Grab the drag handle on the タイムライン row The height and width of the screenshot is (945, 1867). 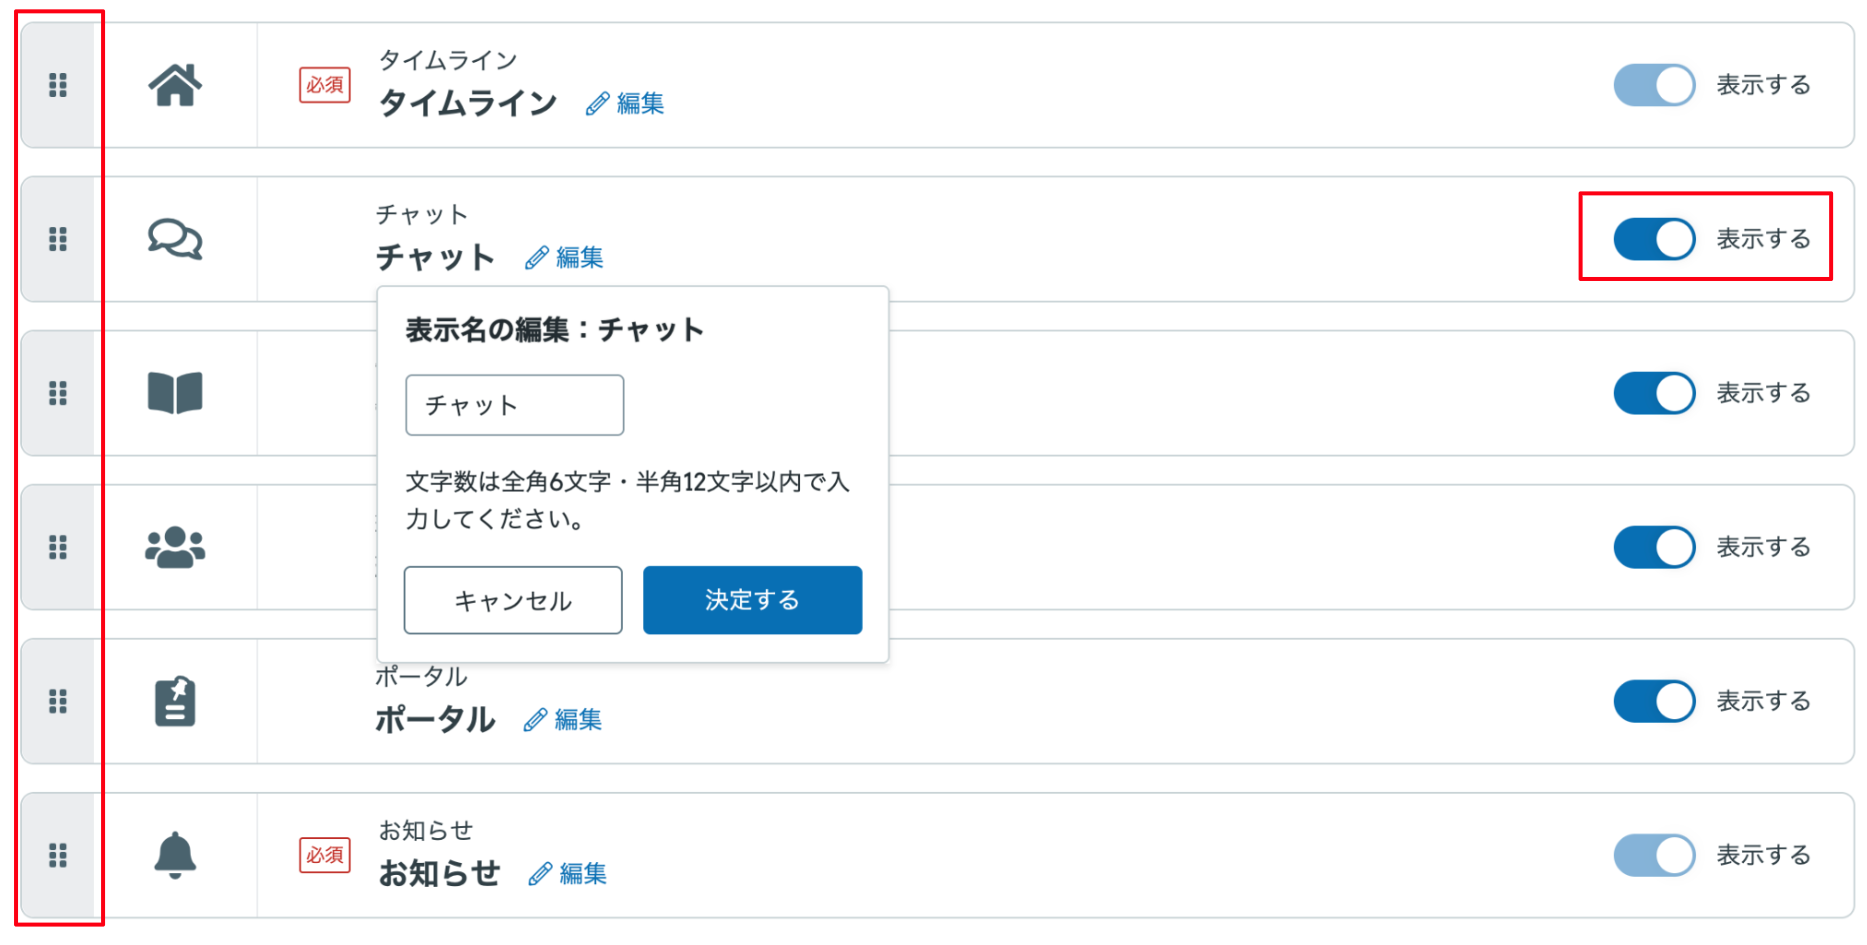[x=59, y=85]
